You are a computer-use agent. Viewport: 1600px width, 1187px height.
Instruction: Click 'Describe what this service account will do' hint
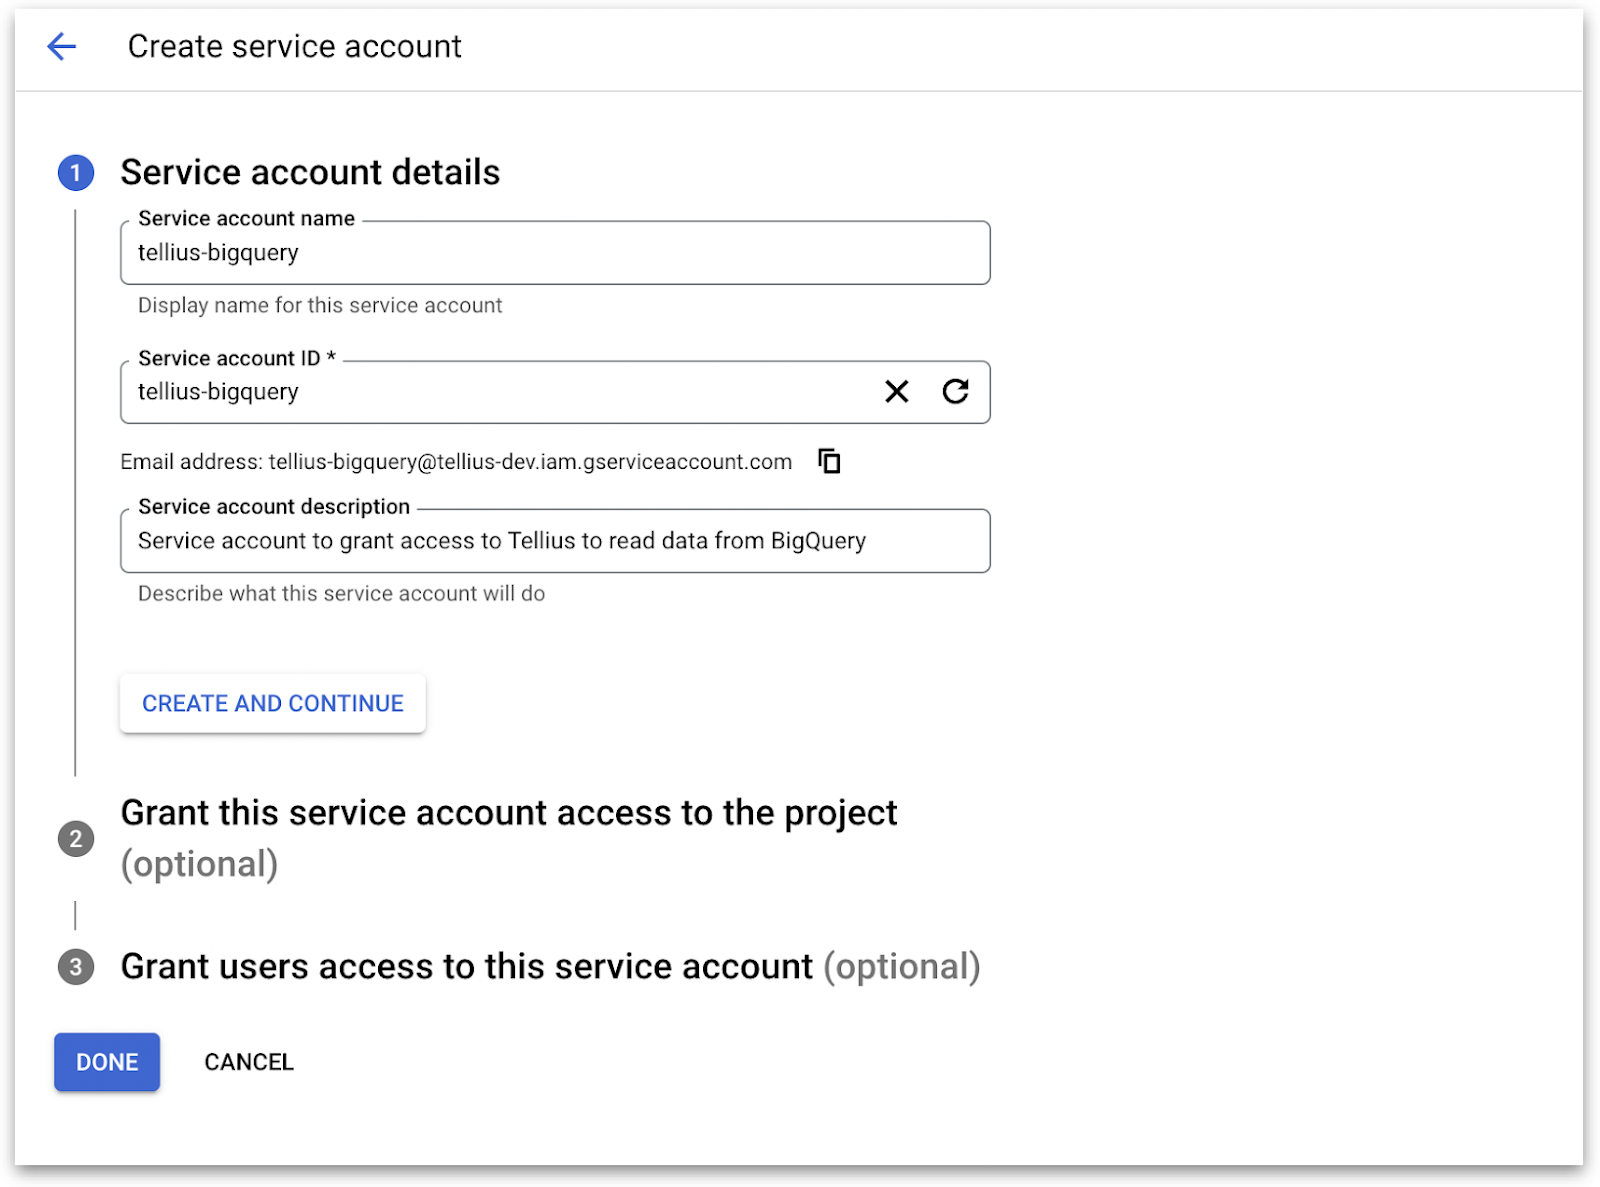[341, 594]
